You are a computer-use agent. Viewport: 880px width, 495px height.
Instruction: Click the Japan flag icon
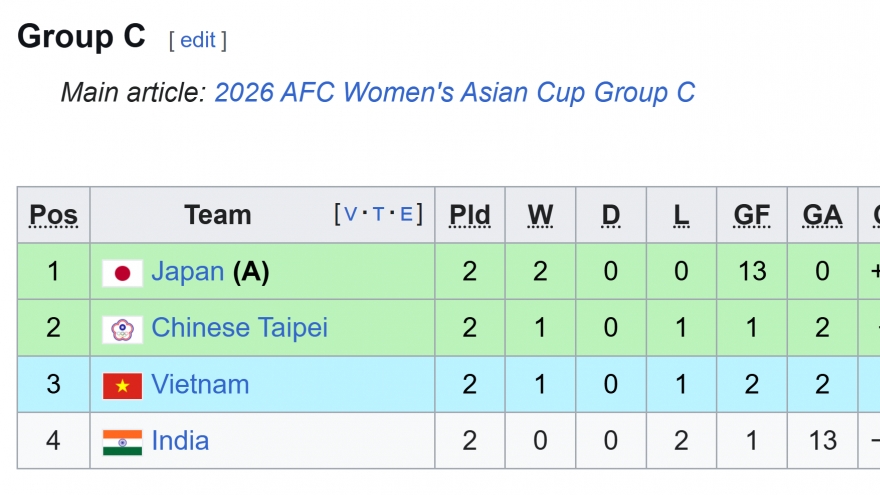coord(122,273)
